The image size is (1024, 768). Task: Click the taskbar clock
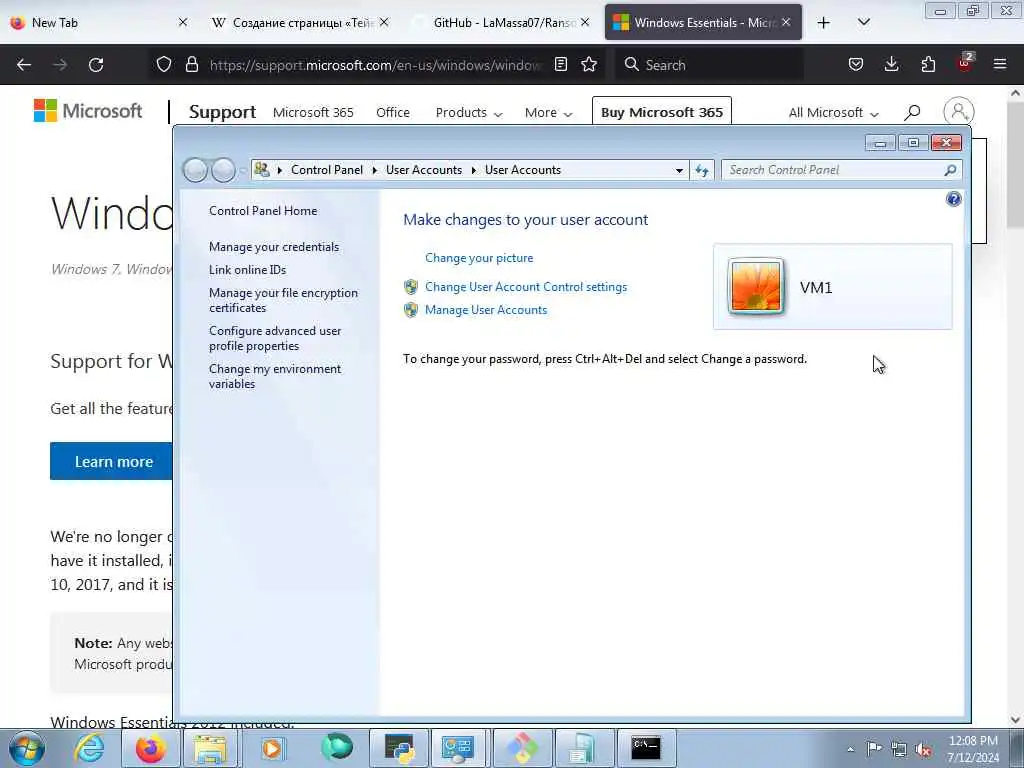[973, 749]
